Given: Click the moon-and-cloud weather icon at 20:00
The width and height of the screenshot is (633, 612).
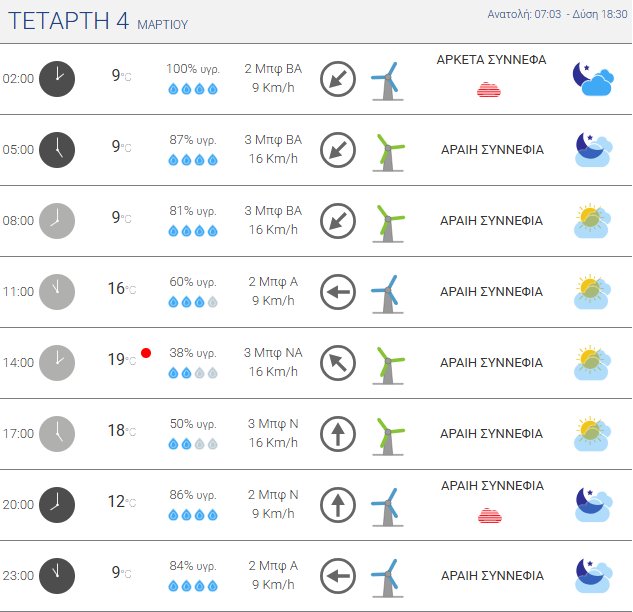Looking at the screenshot, I should click(593, 505).
